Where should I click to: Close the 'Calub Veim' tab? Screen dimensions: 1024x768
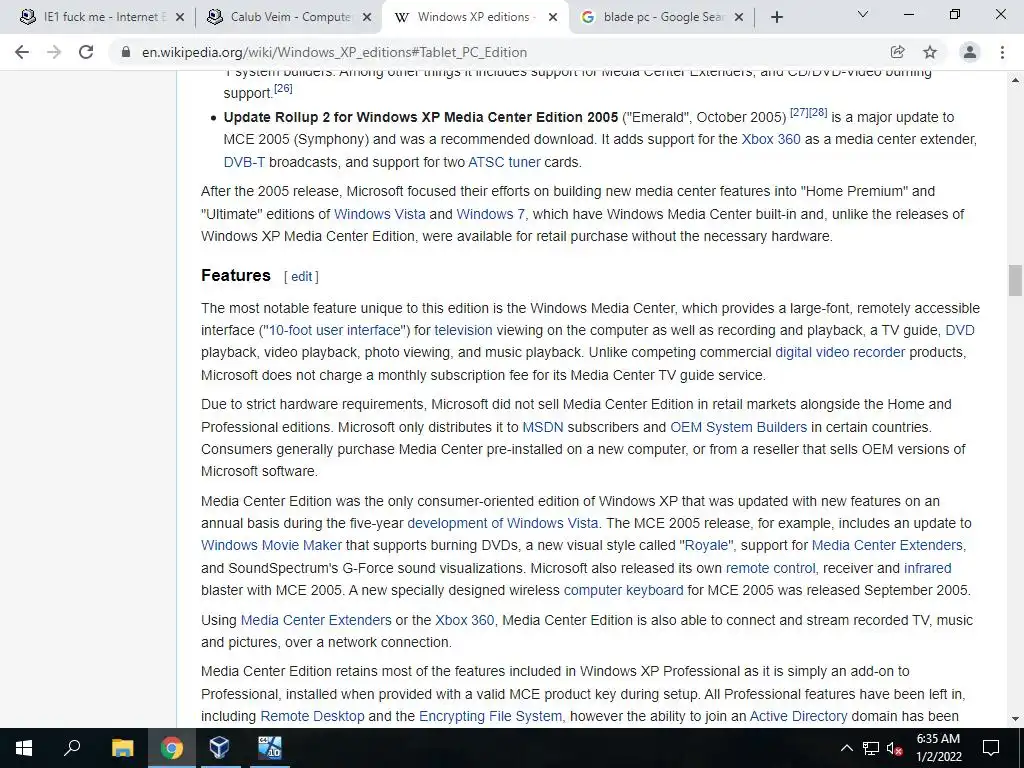[367, 17]
